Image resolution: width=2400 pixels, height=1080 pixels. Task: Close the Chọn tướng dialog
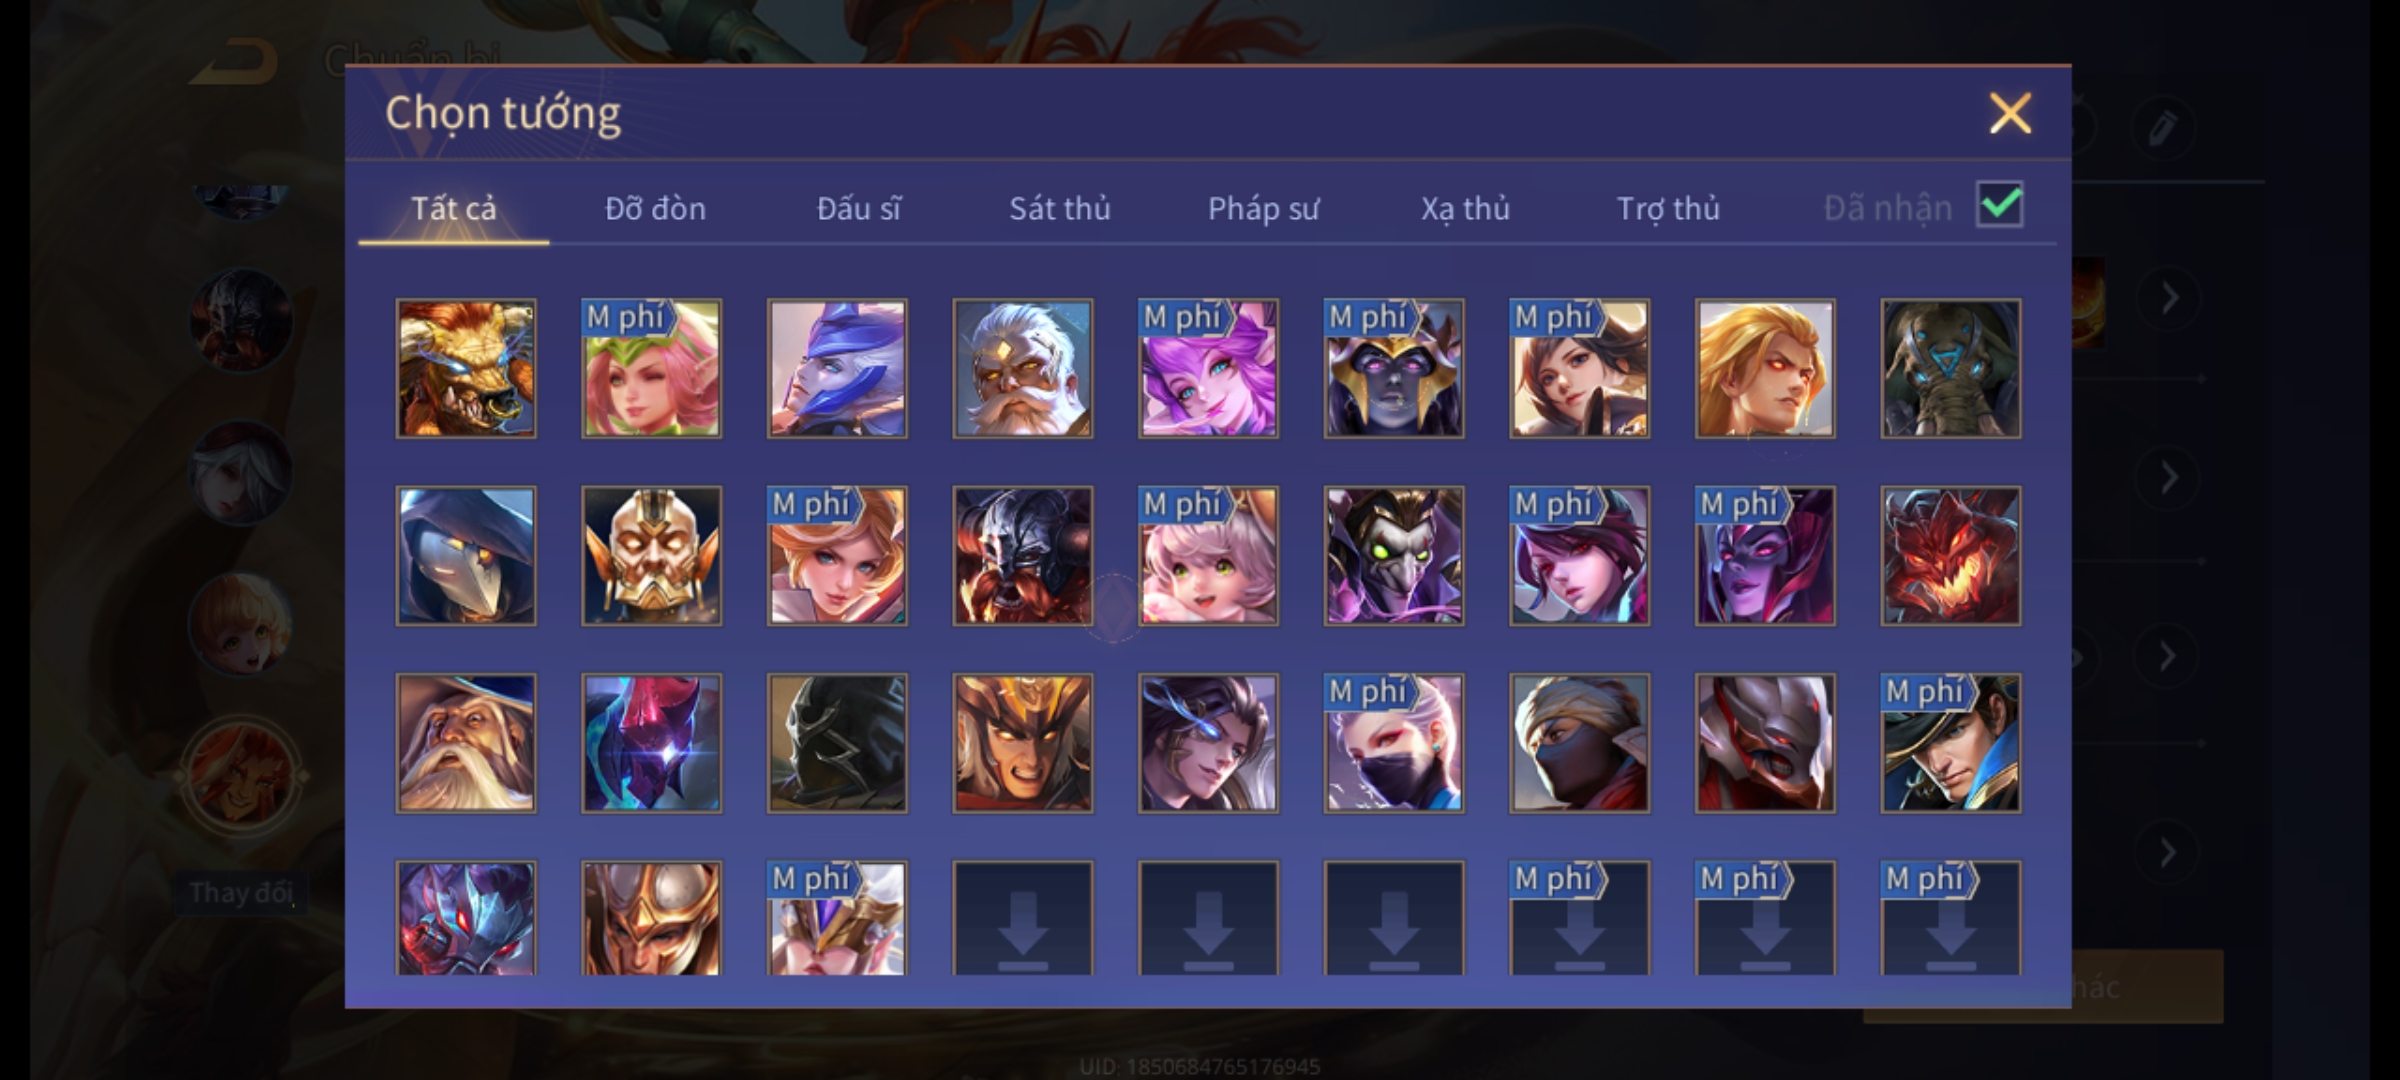coord(2010,113)
